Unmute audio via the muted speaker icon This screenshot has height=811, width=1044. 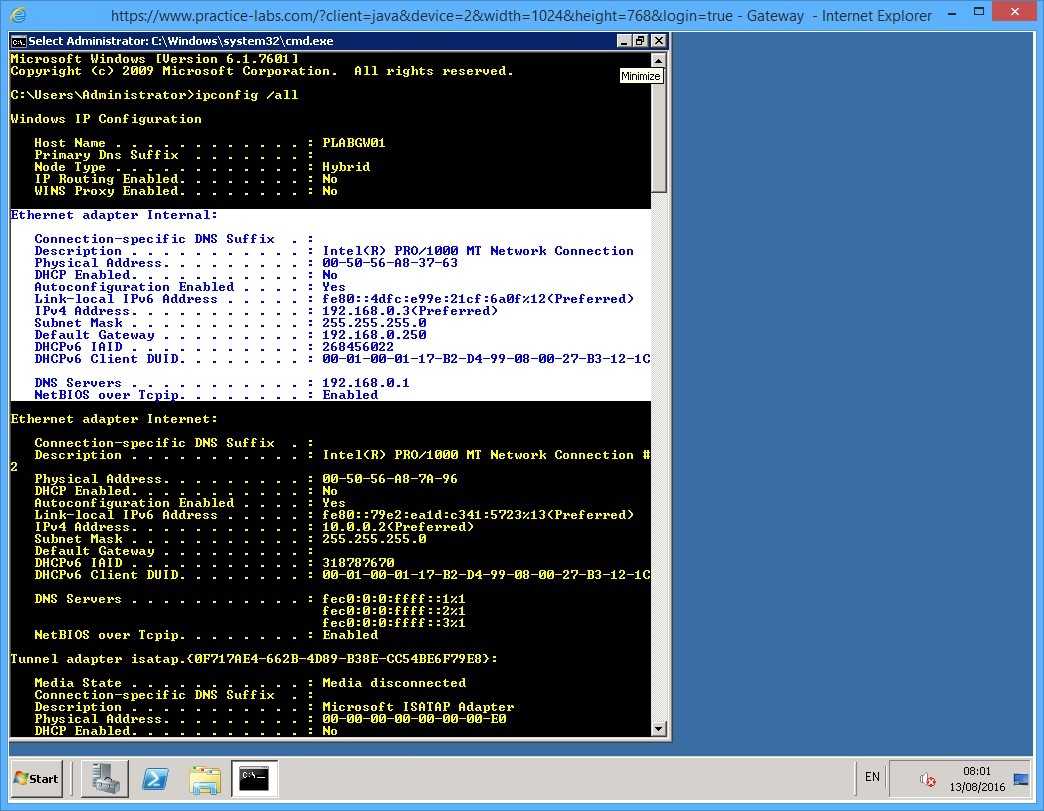pyautogui.click(x=926, y=781)
